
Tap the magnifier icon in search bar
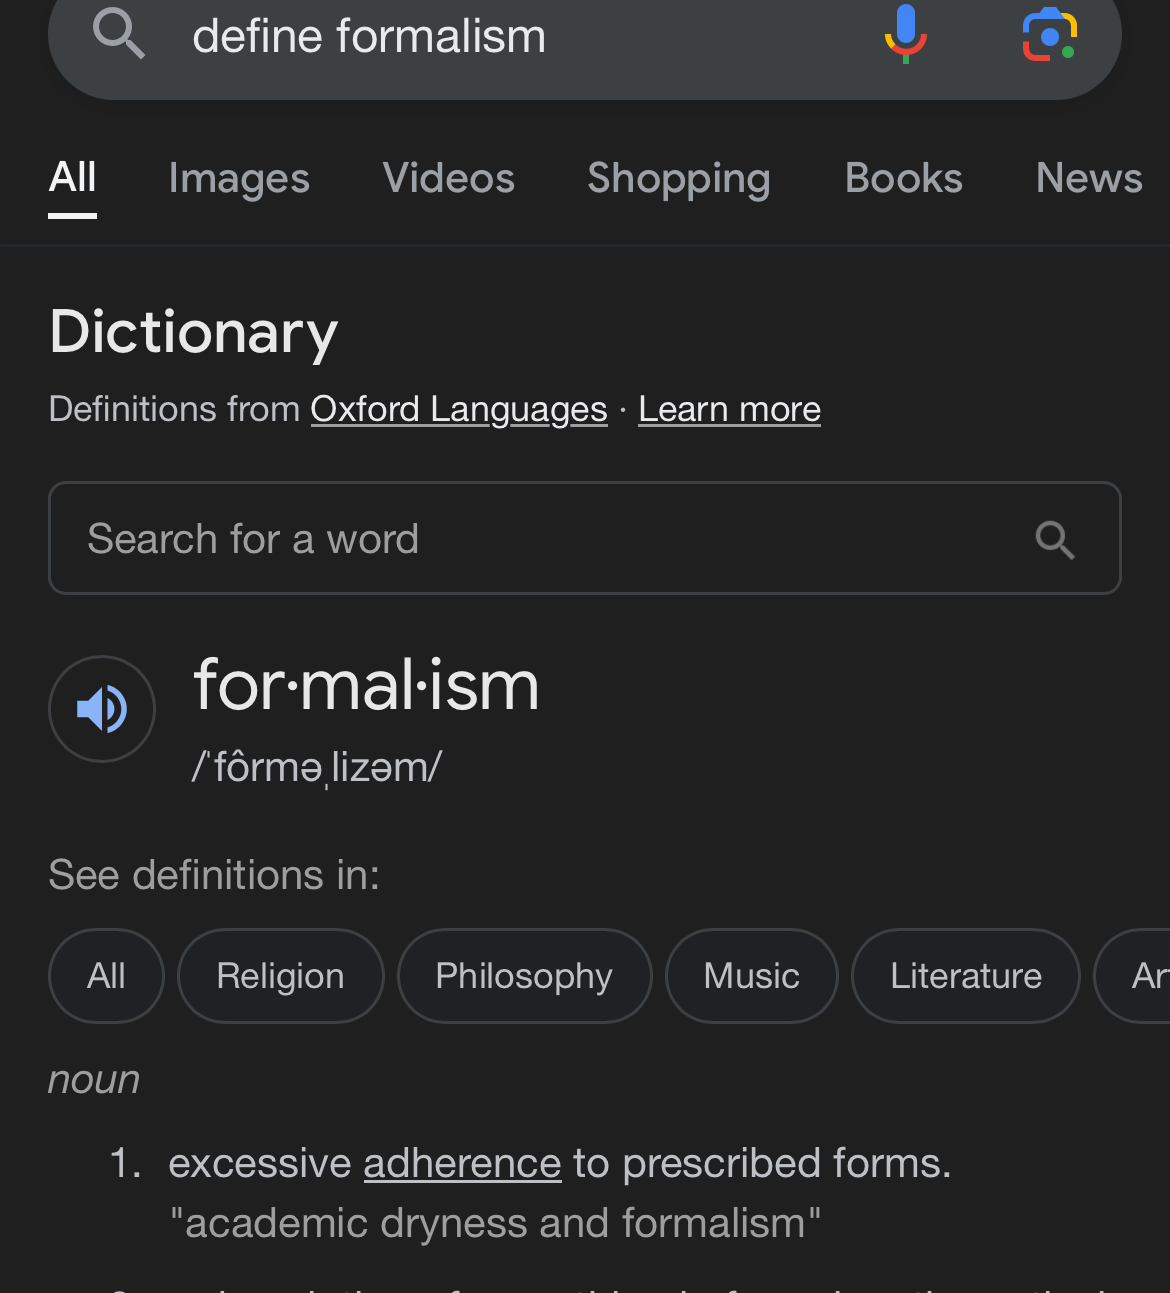[x=119, y=34]
